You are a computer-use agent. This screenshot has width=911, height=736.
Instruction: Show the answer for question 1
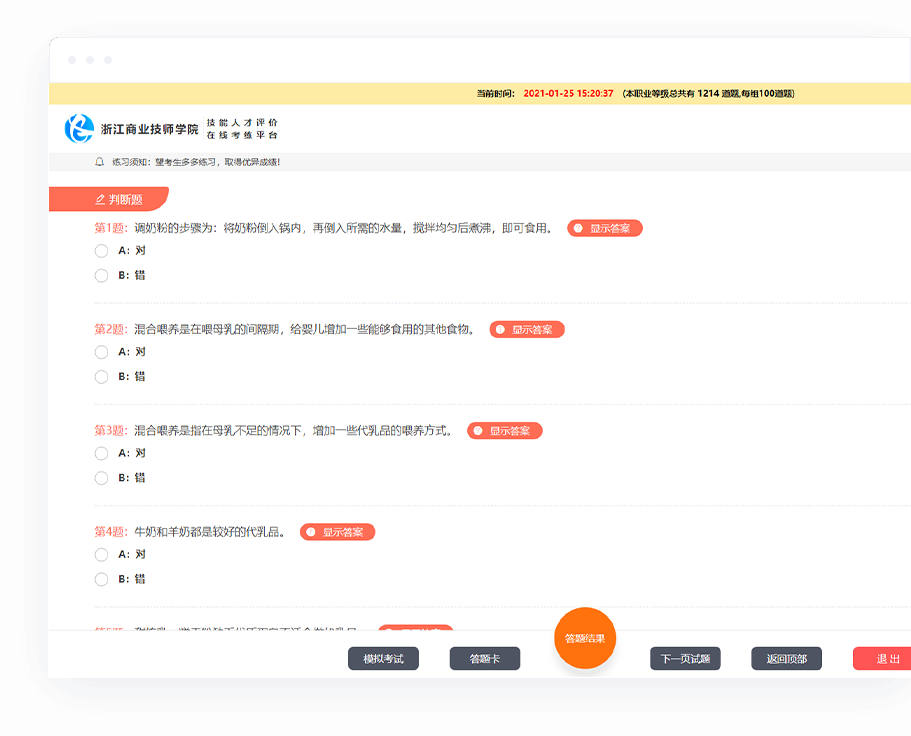pyautogui.click(x=605, y=228)
